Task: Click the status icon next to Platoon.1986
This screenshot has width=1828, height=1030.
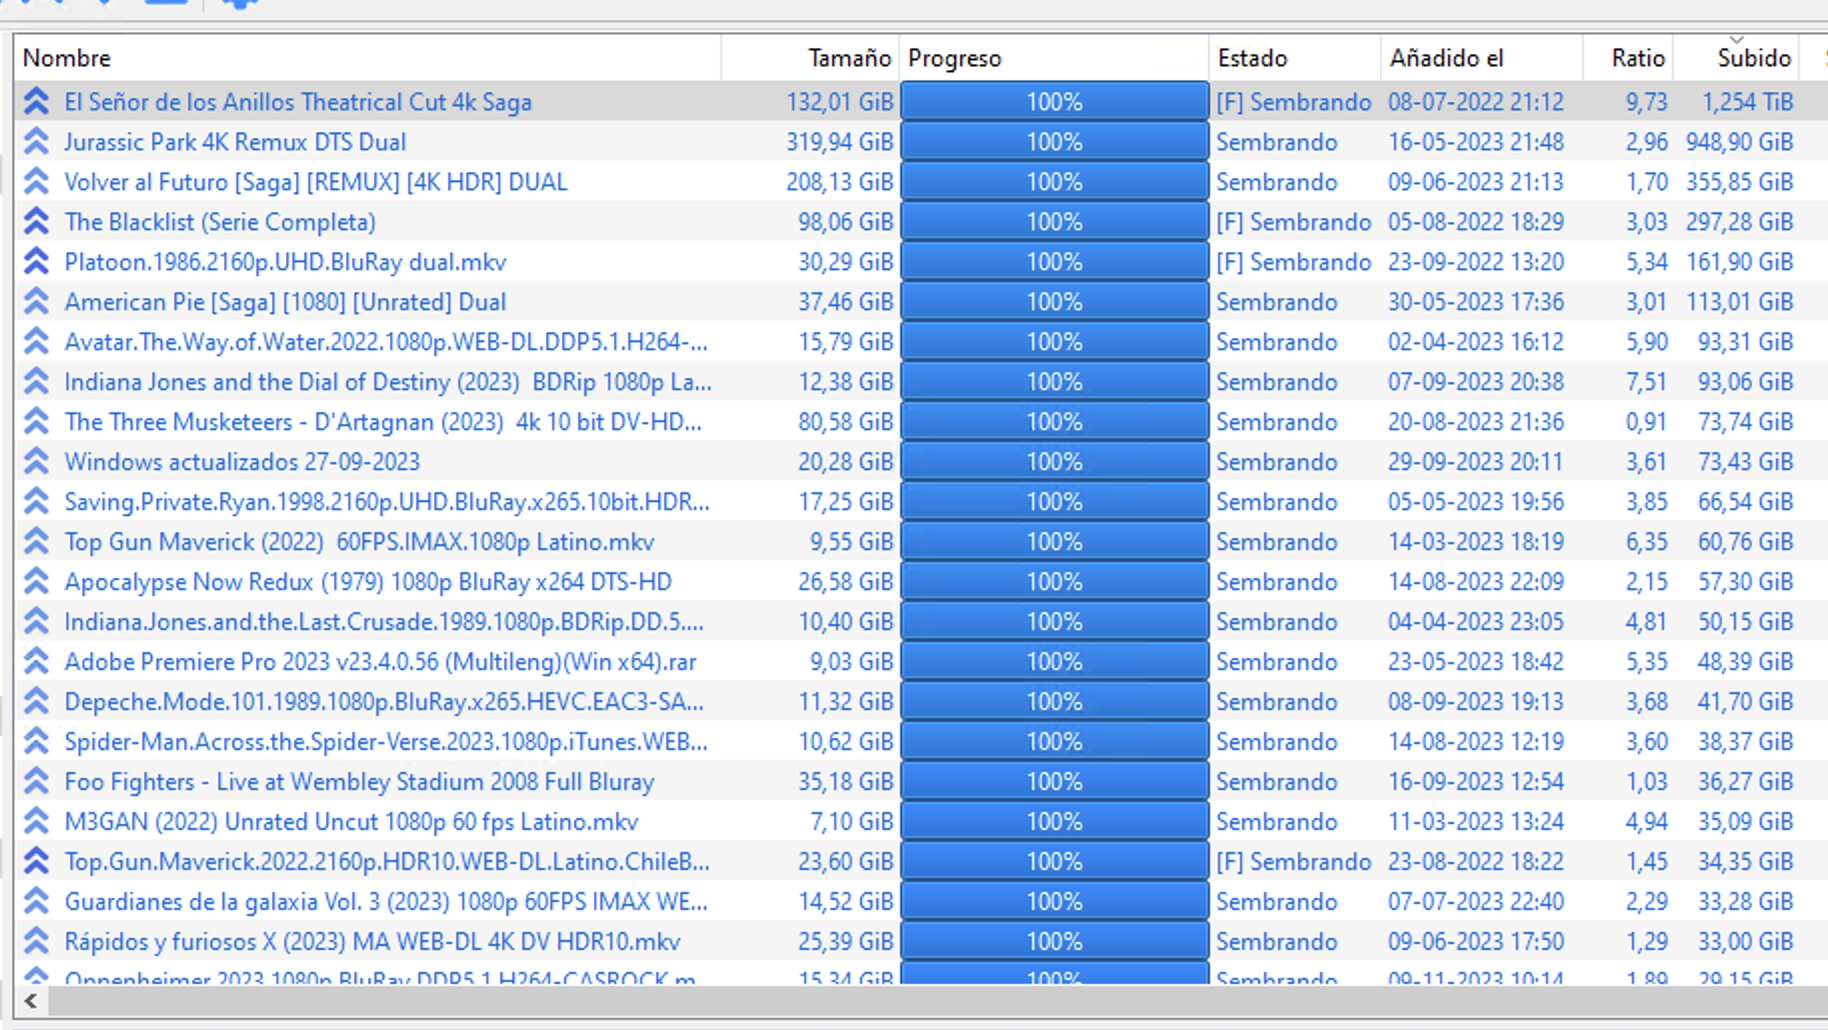Action: tap(36, 261)
